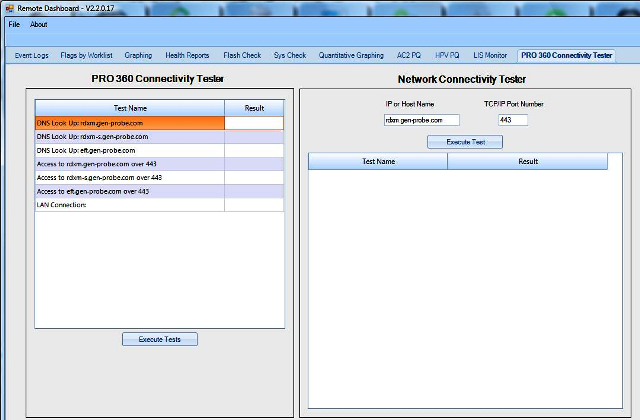Image resolution: width=640 pixels, height=420 pixels.
Task: Click Result column header in PRO 360 table
Action: [x=254, y=108]
